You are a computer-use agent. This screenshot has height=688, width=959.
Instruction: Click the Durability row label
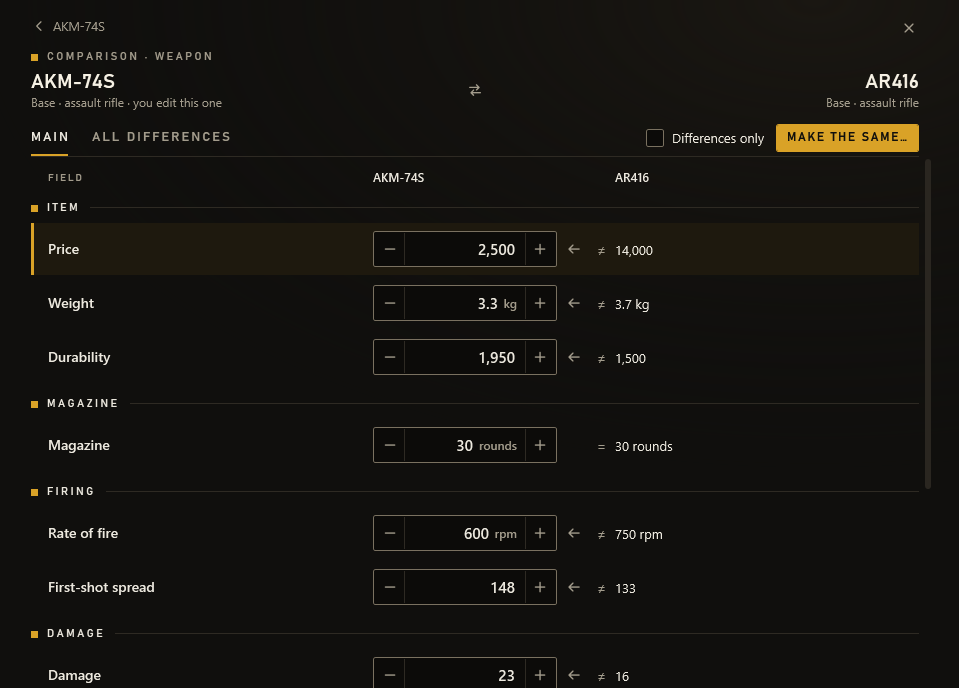pos(79,357)
